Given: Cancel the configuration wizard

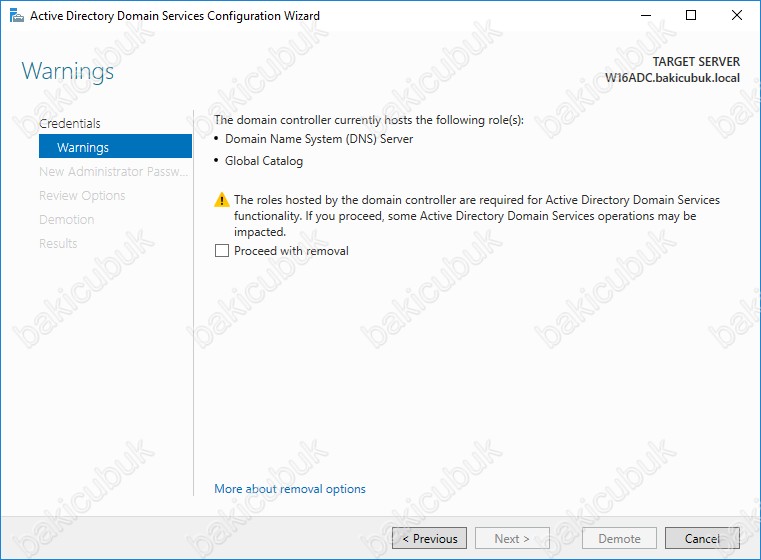Looking at the screenshot, I should pyautogui.click(x=702, y=538).
